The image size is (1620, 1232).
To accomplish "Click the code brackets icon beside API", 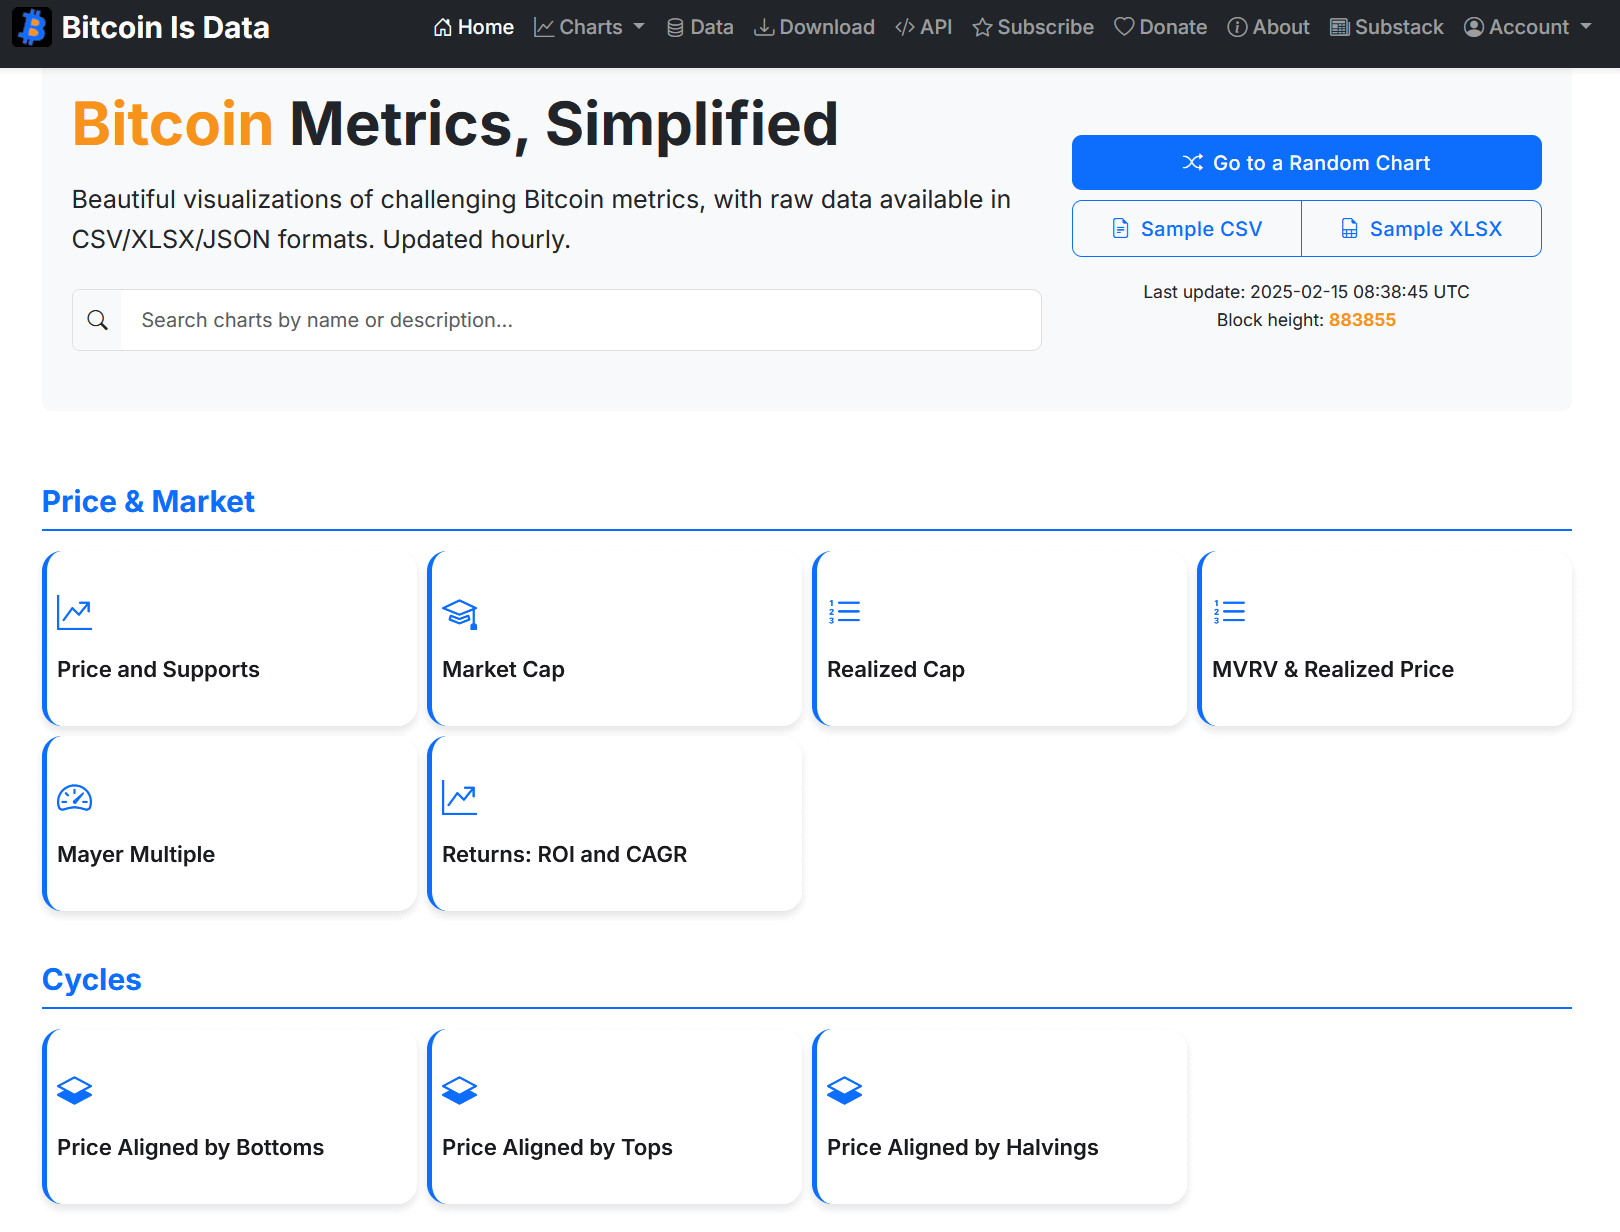I will tap(905, 27).
